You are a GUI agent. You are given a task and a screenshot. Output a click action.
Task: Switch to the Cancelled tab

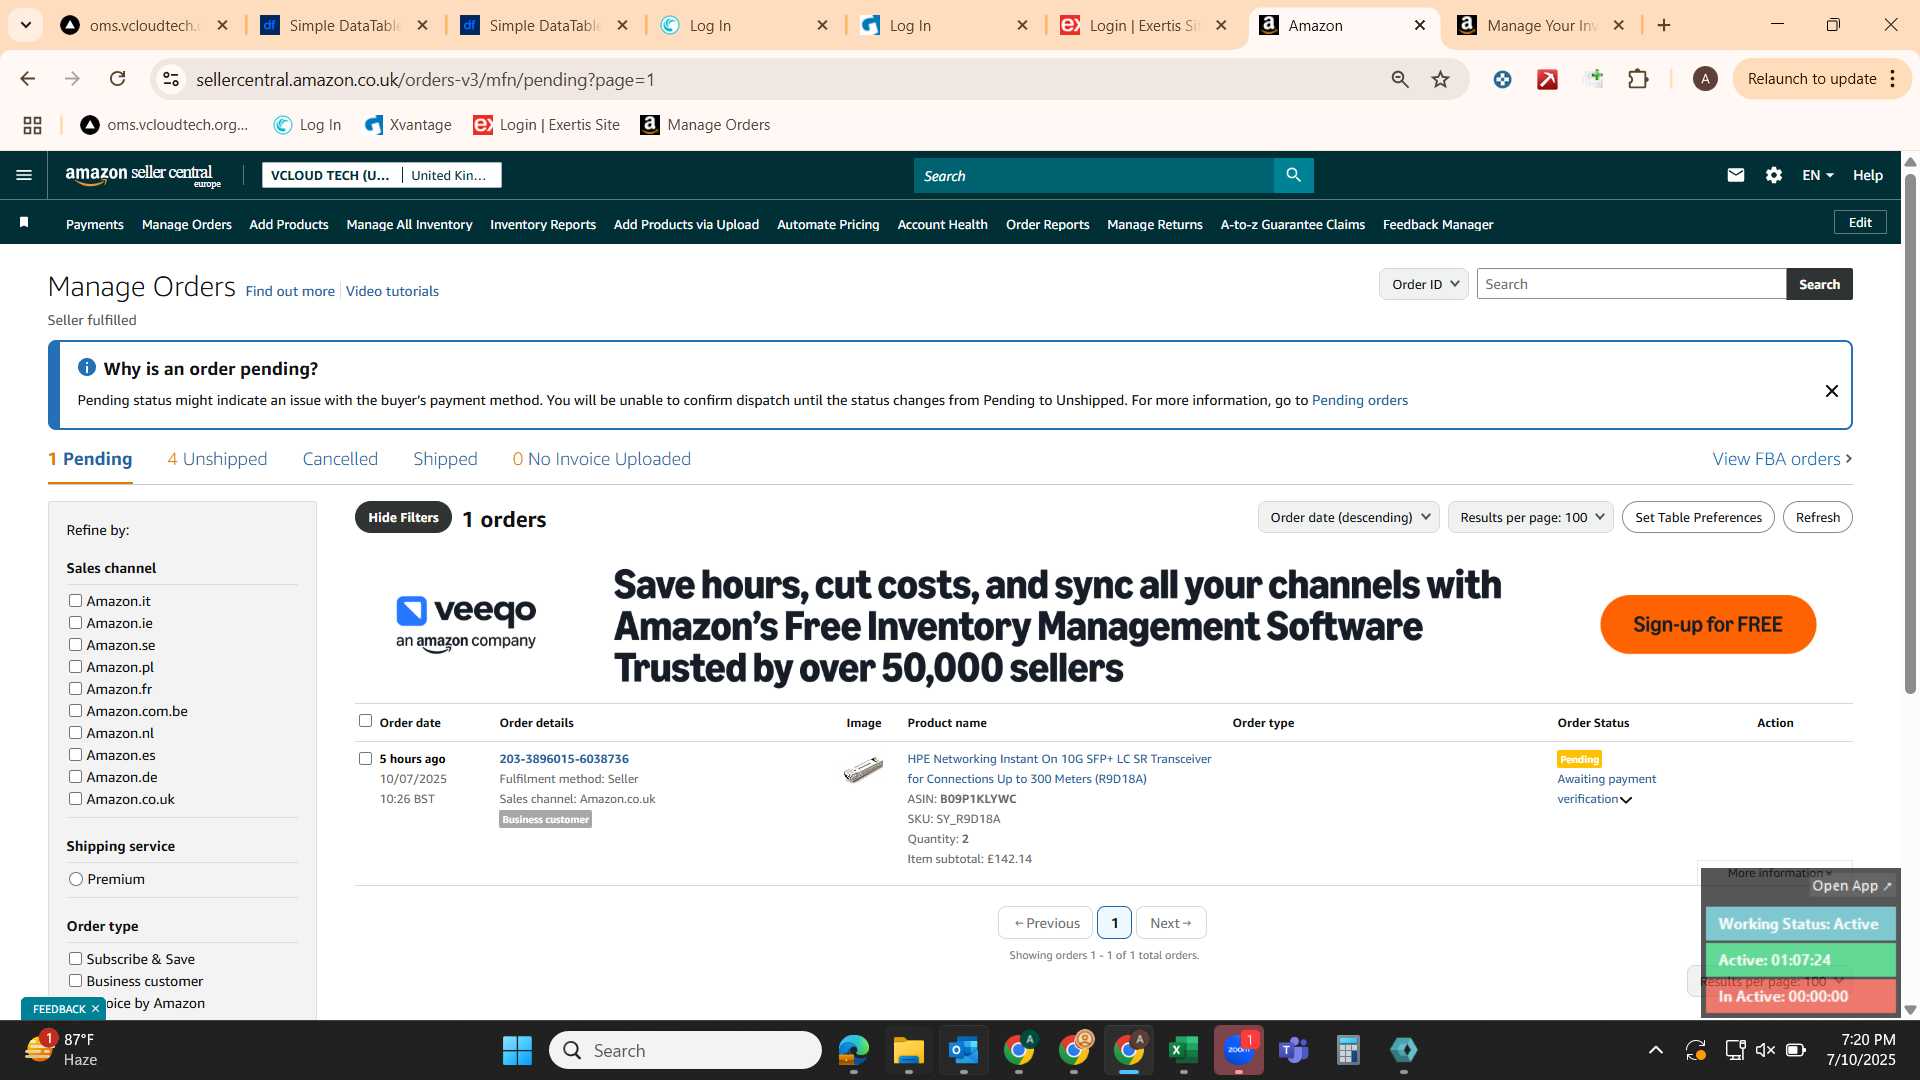pos(340,459)
